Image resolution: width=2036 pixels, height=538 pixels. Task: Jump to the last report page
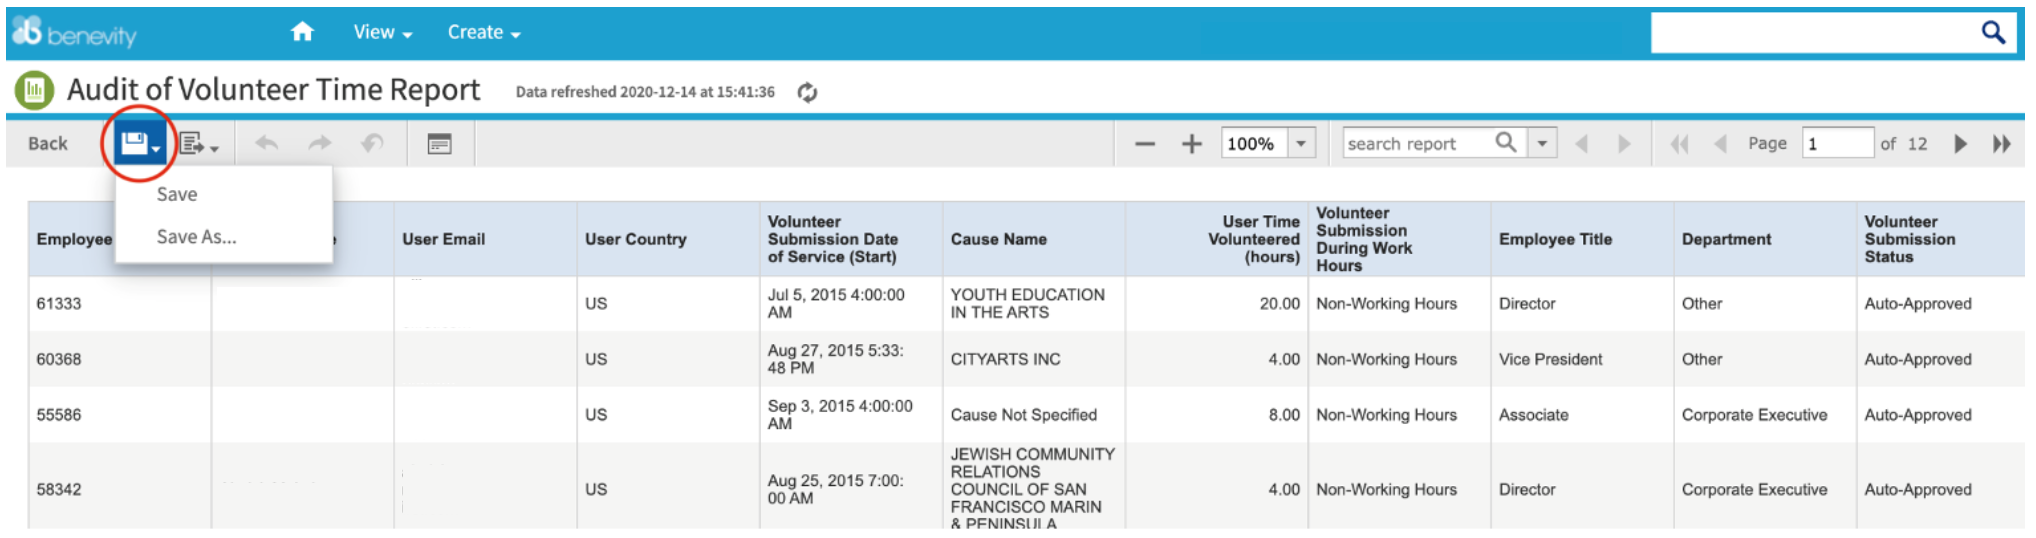click(2001, 144)
